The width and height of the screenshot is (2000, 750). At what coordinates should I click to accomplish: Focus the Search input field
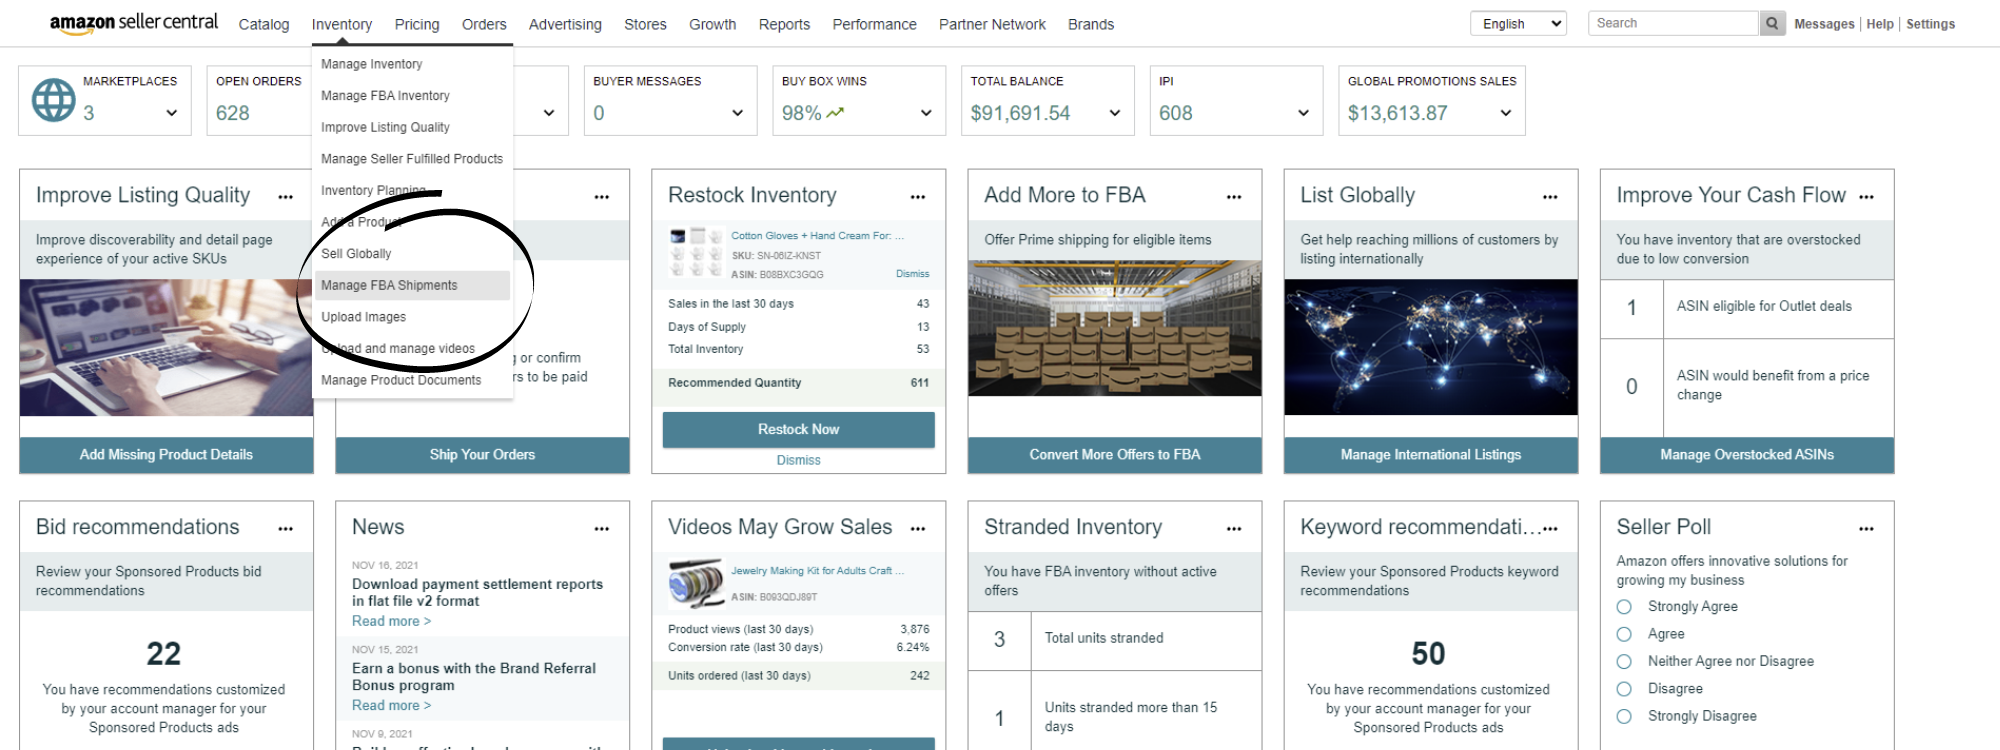pos(1673,23)
